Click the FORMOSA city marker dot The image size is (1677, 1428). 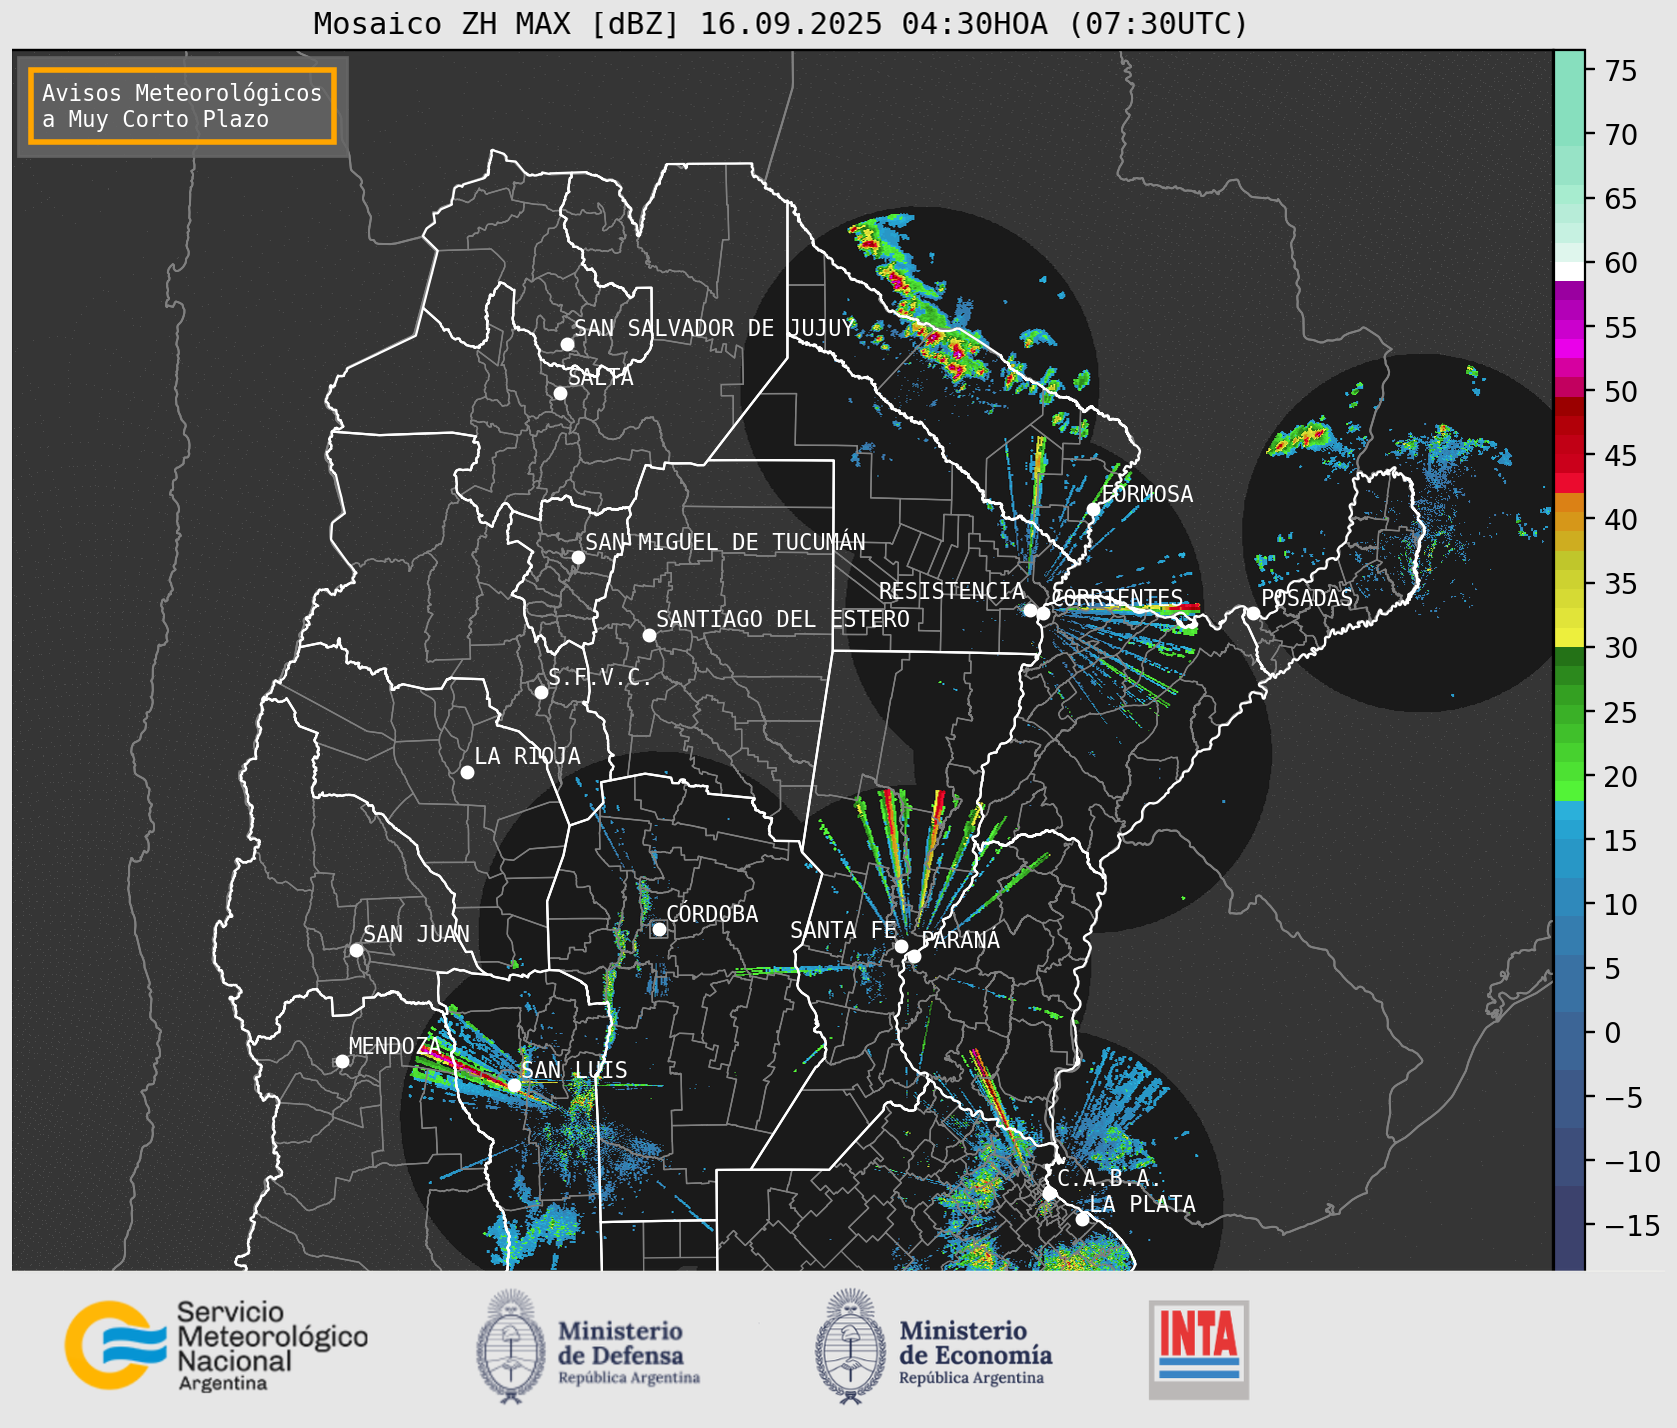click(1093, 509)
